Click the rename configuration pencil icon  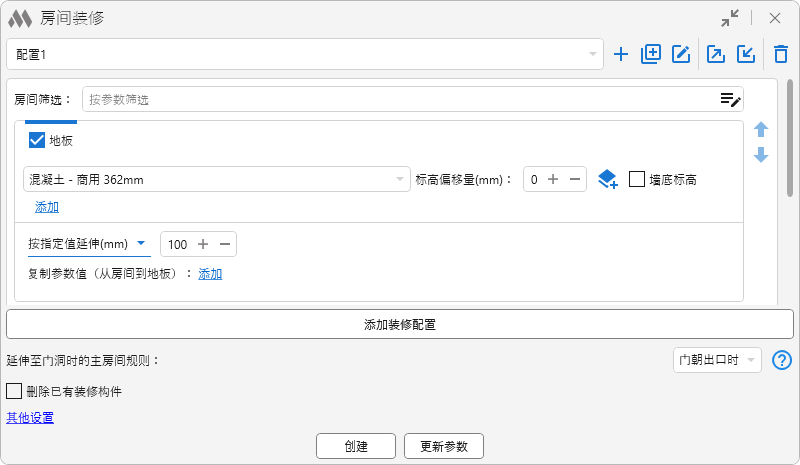pyautogui.click(x=681, y=55)
